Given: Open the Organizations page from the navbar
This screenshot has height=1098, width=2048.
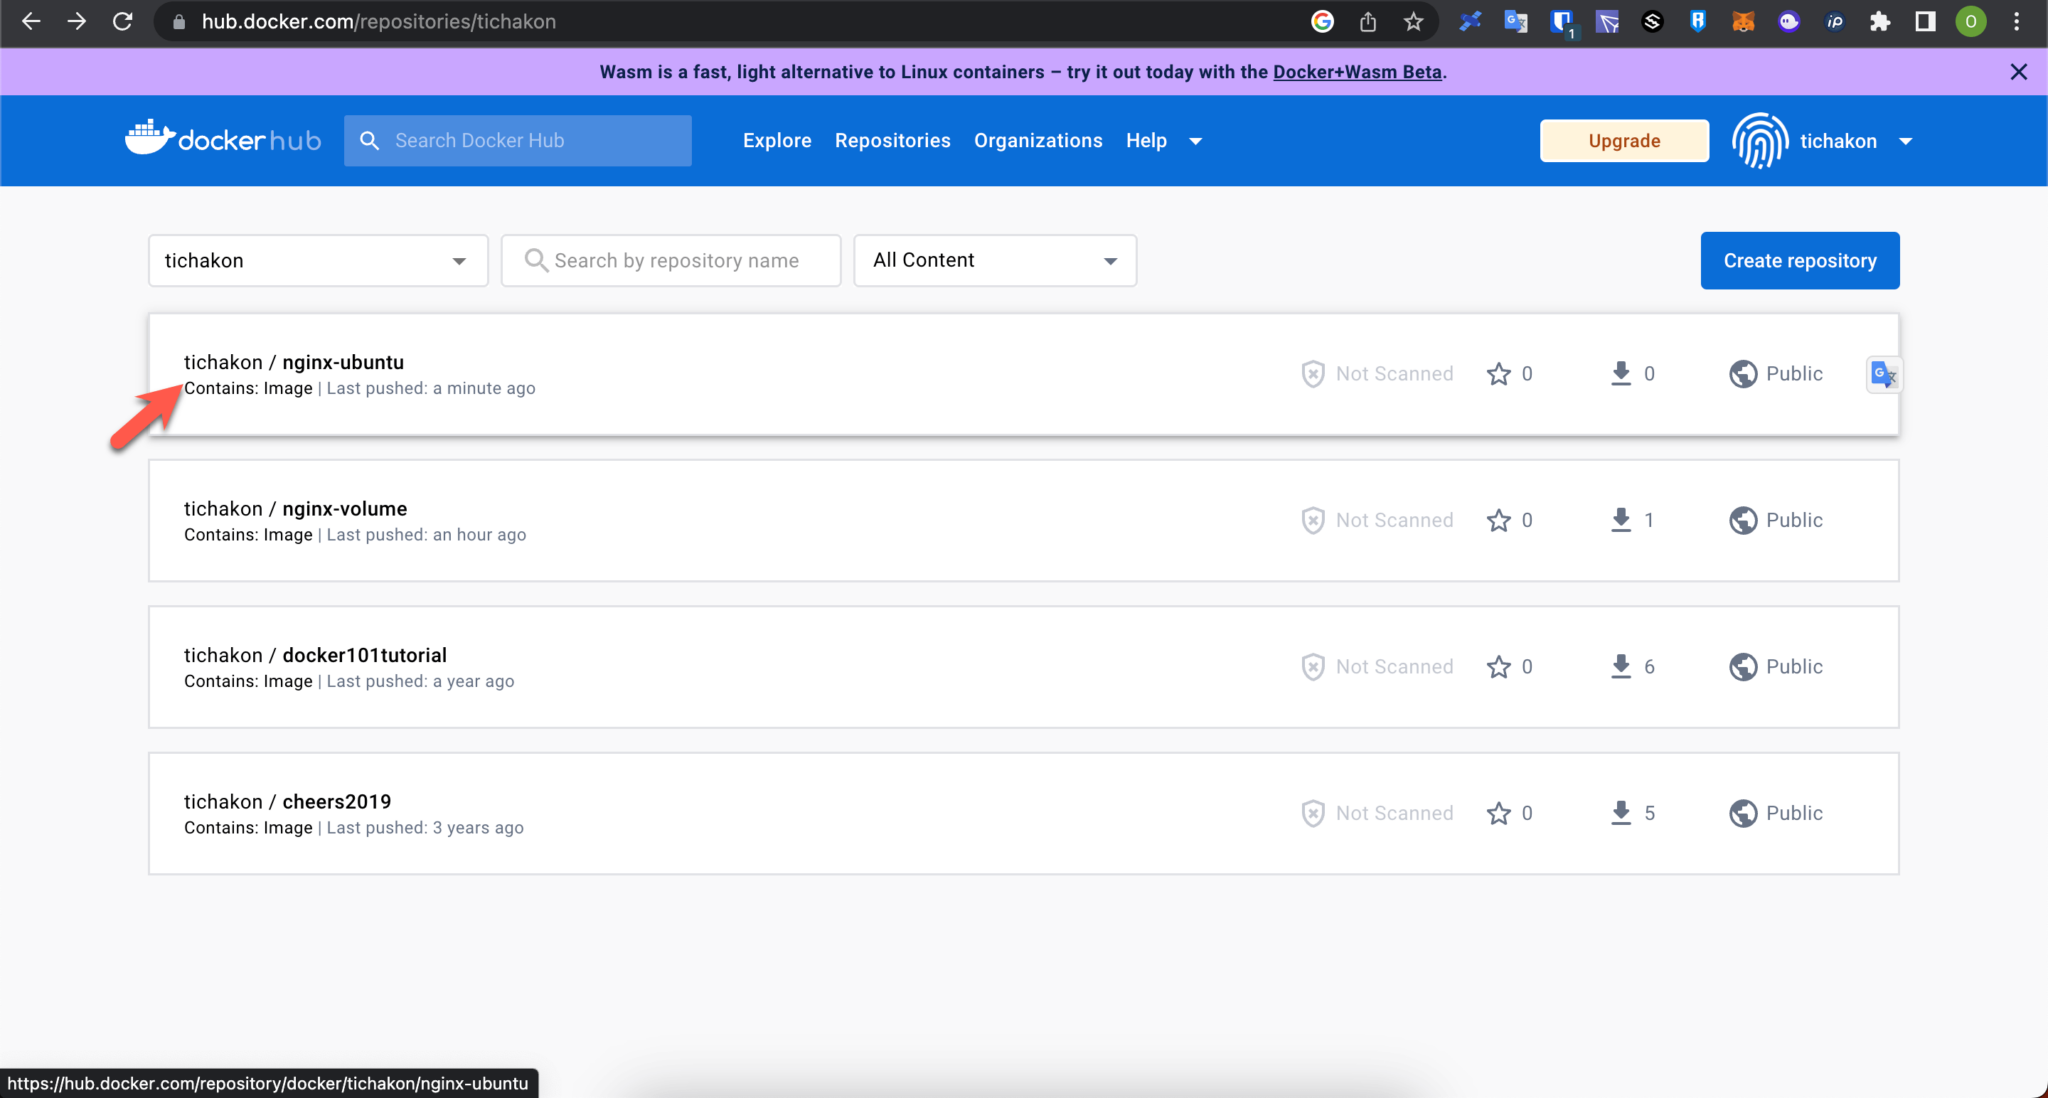Looking at the screenshot, I should coord(1038,140).
